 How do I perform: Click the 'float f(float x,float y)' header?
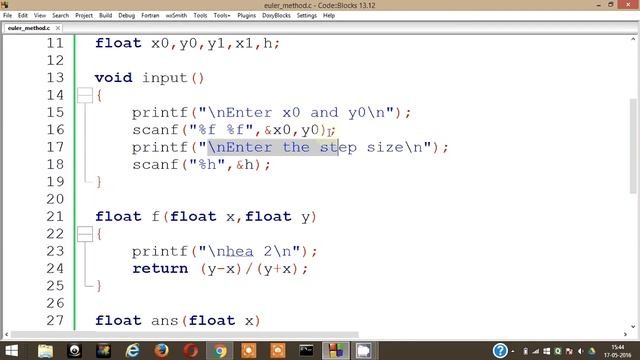206,217
